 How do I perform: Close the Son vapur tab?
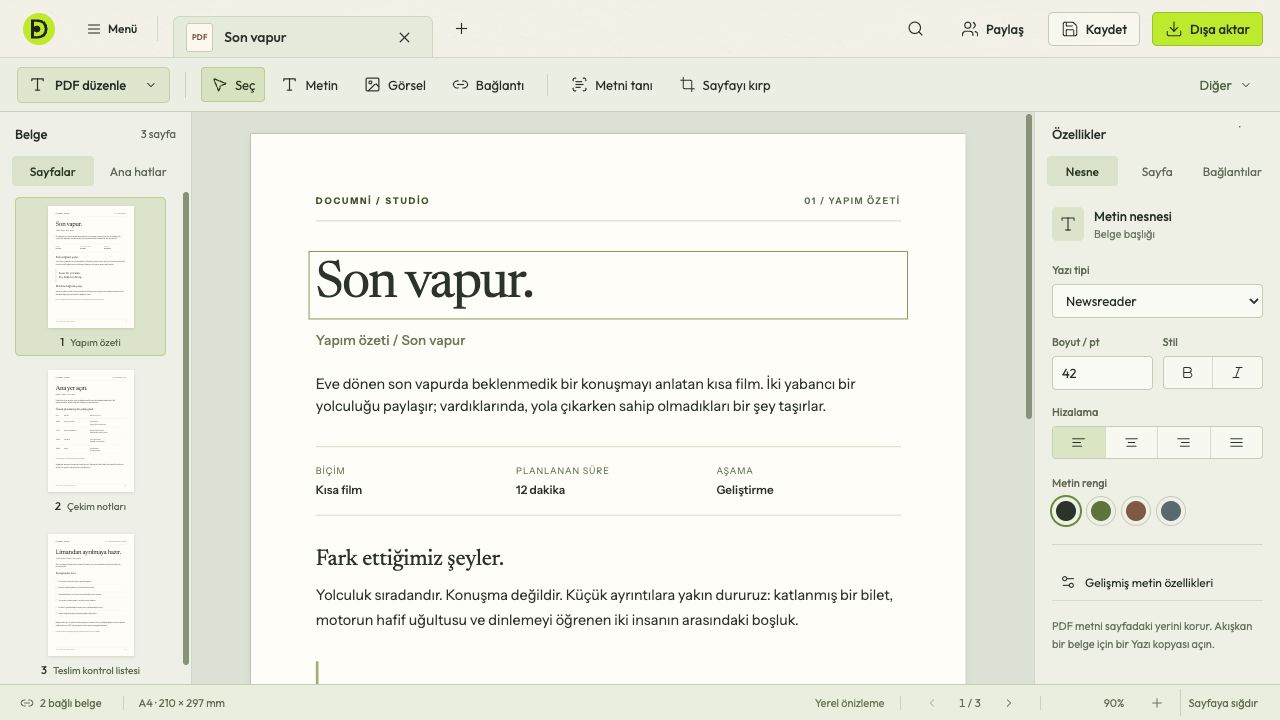(404, 37)
